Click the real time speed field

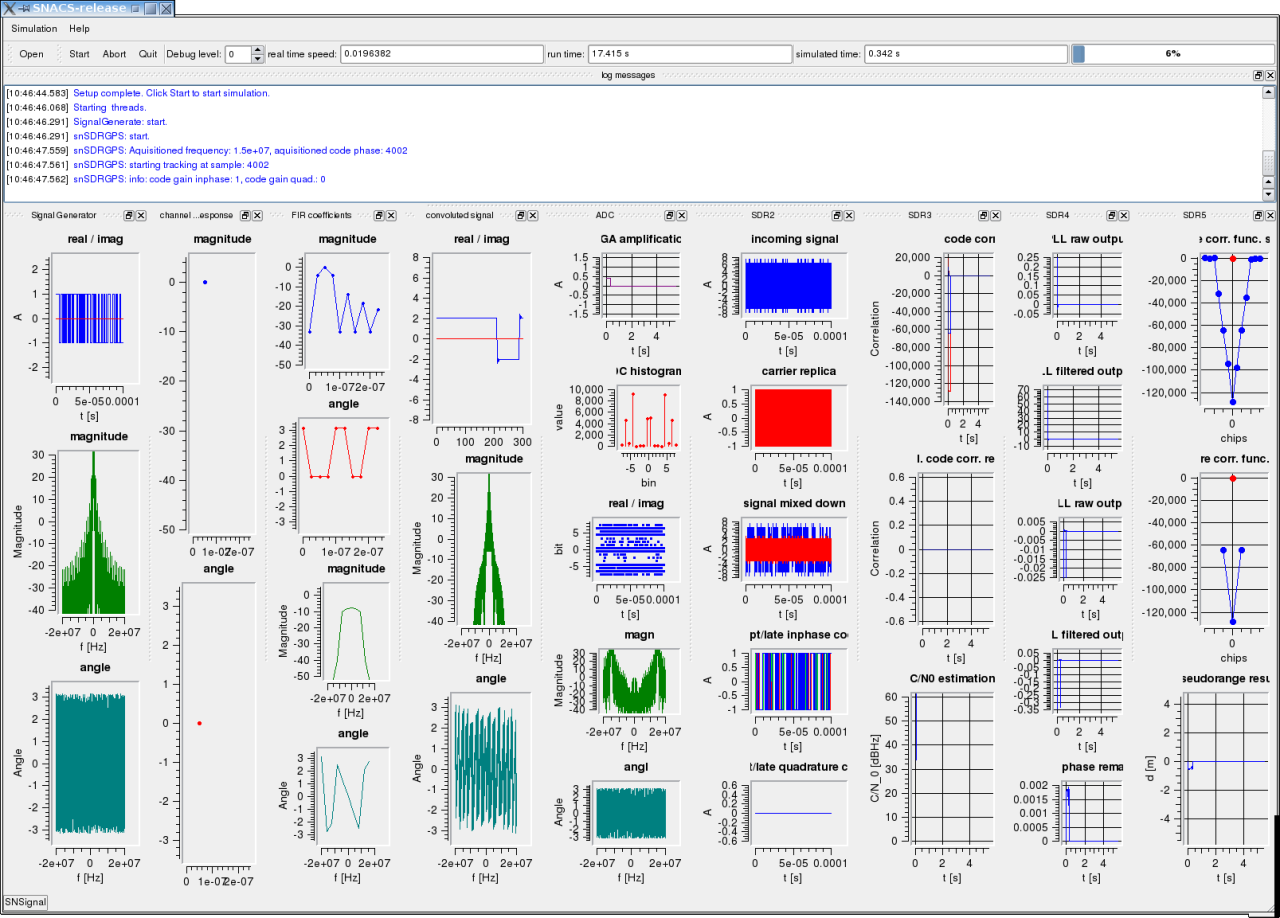tap(442, 54)
